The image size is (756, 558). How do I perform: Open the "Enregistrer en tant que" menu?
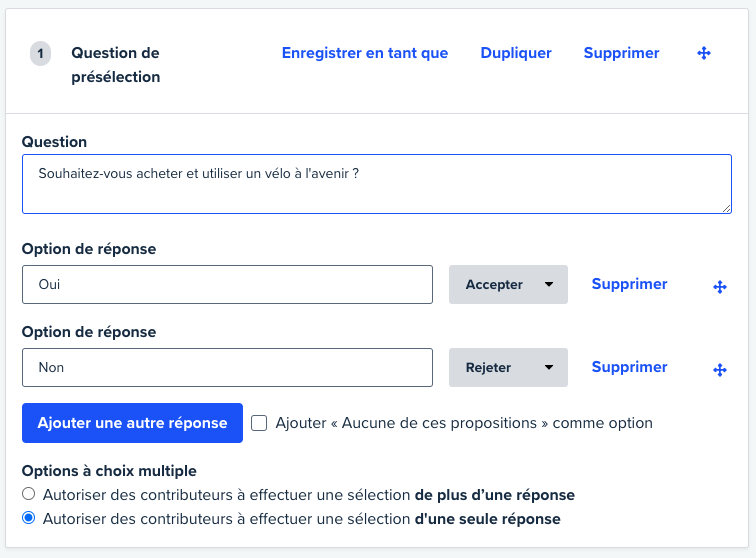(x=365, y=53)
